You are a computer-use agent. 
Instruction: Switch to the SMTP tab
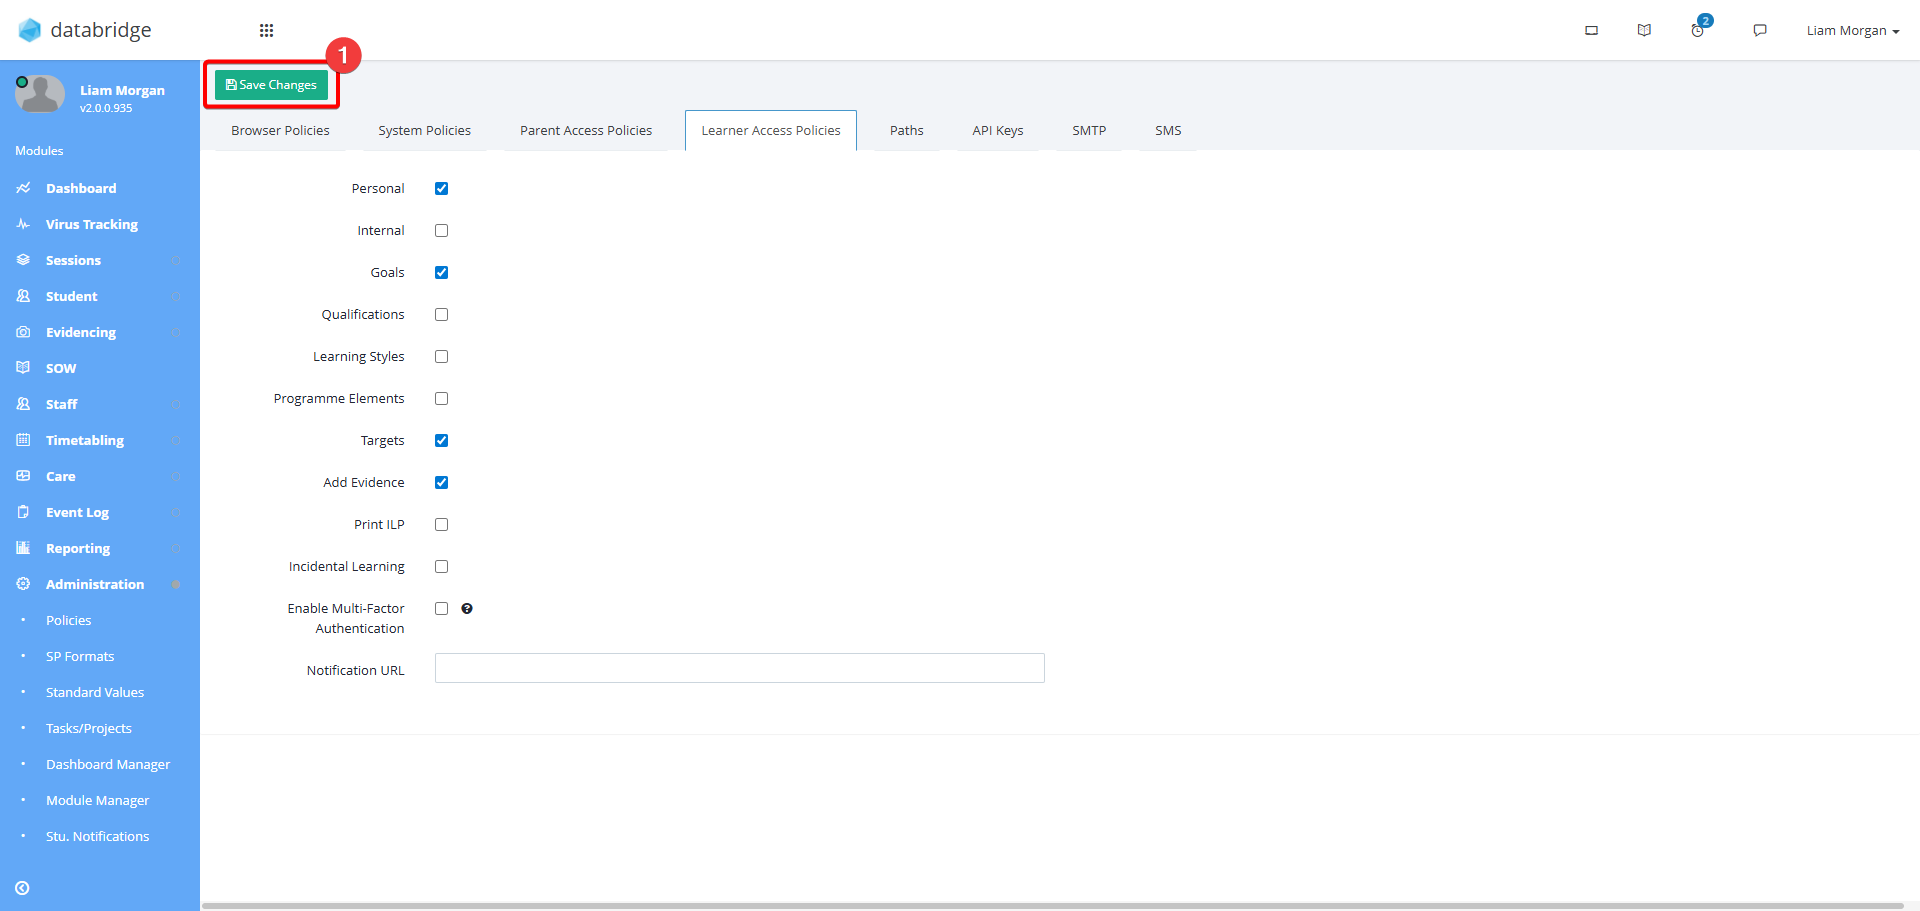(1089, 130)
